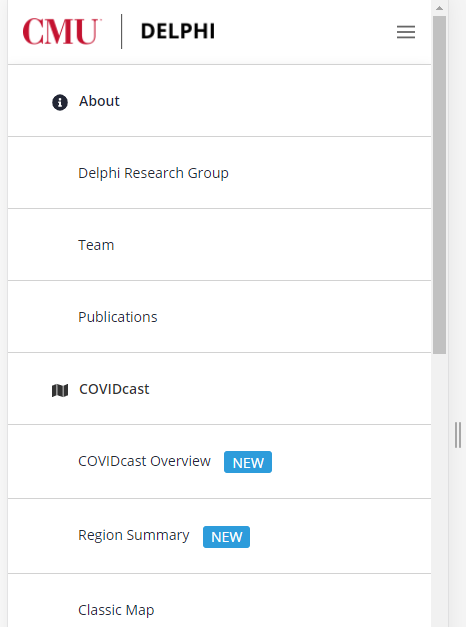Go to Delphi Research Group page
Screen dimensions: 466x627
pyautogui.click(x=219, y=173)
